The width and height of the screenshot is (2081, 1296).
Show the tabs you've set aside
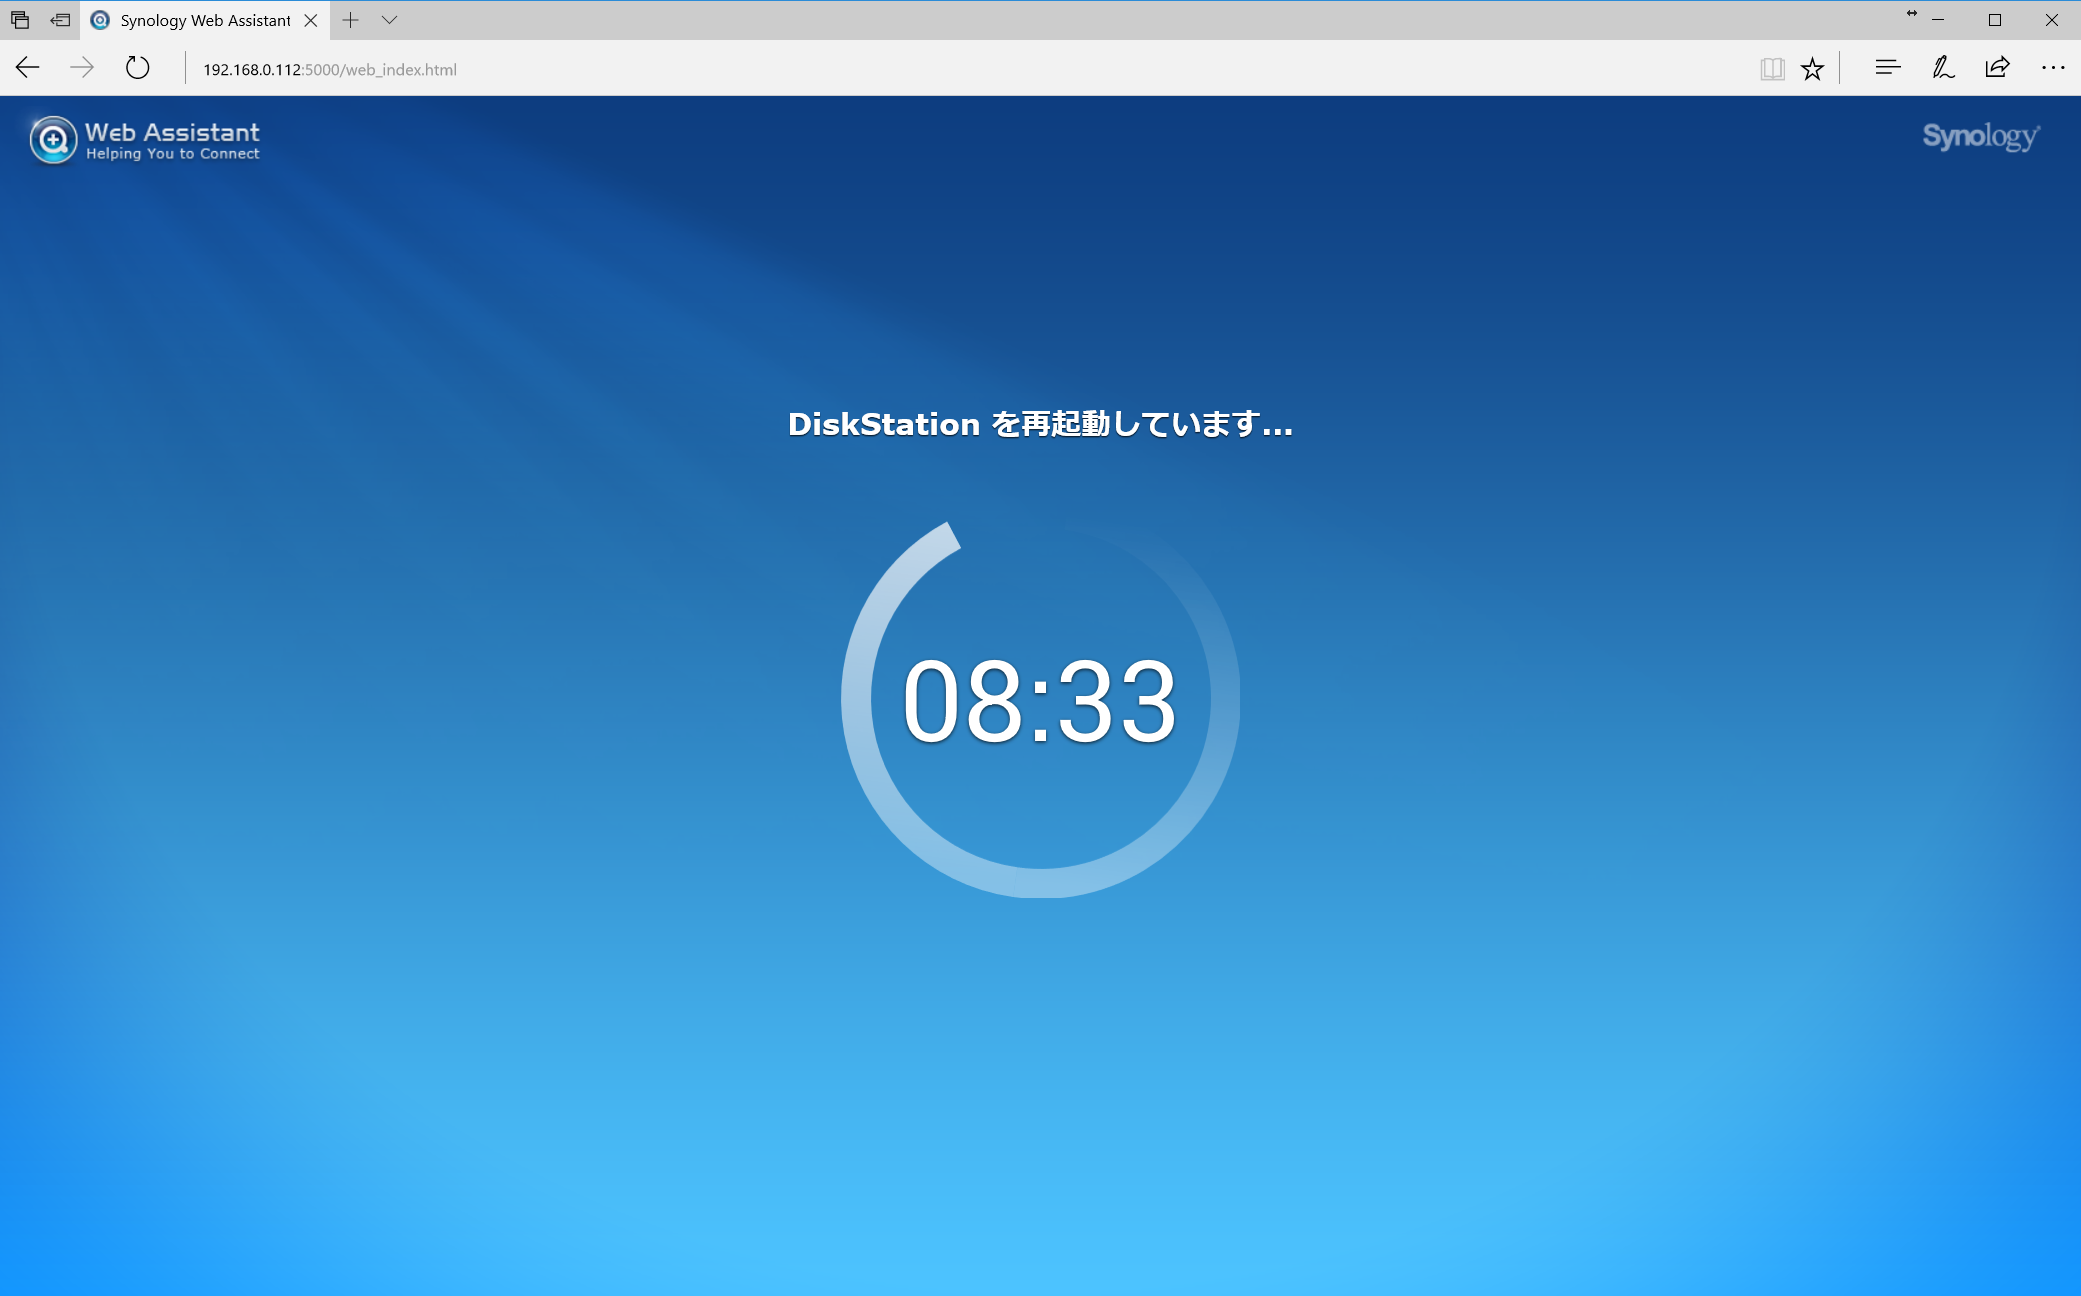[20, 20]
